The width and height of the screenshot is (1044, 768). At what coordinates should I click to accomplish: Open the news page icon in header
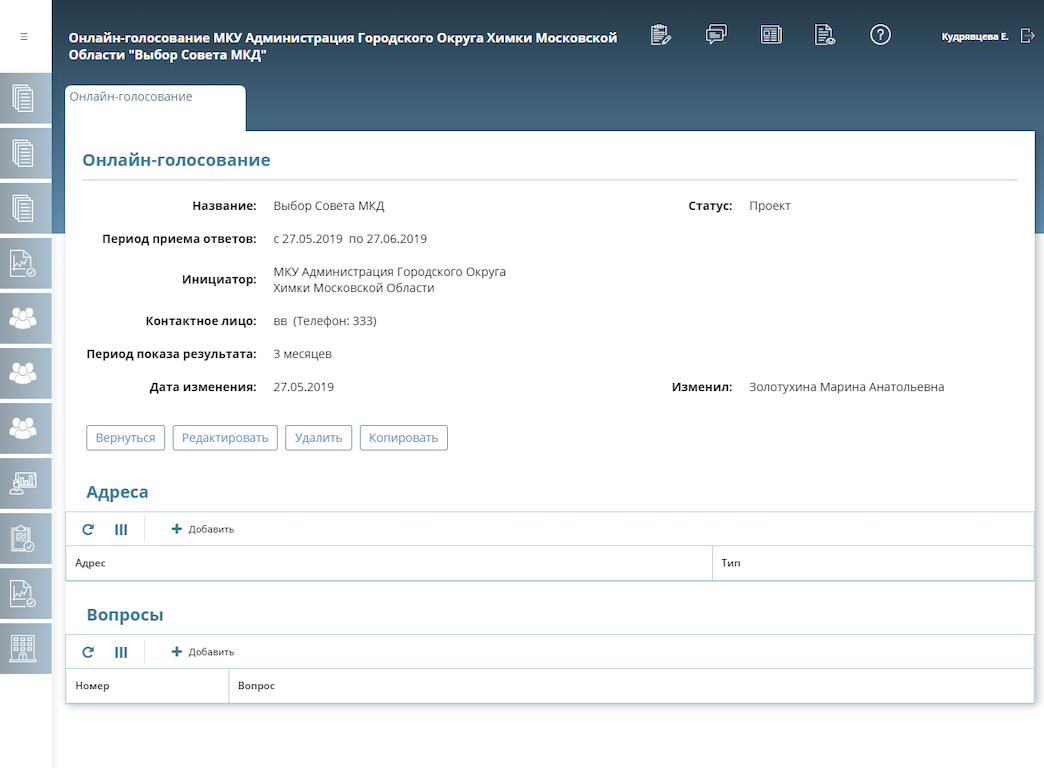(x=770, y=35)
